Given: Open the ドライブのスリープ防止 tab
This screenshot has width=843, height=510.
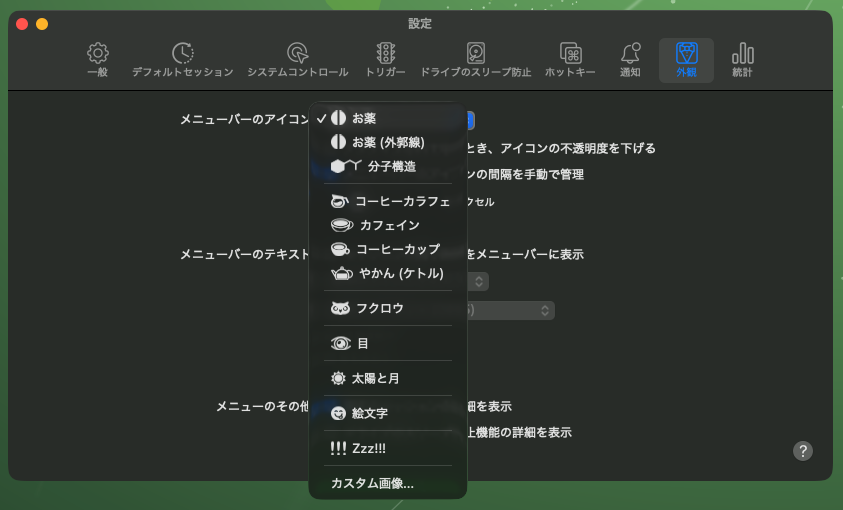Looking at the screenshot, I should (x=475, y=60).
